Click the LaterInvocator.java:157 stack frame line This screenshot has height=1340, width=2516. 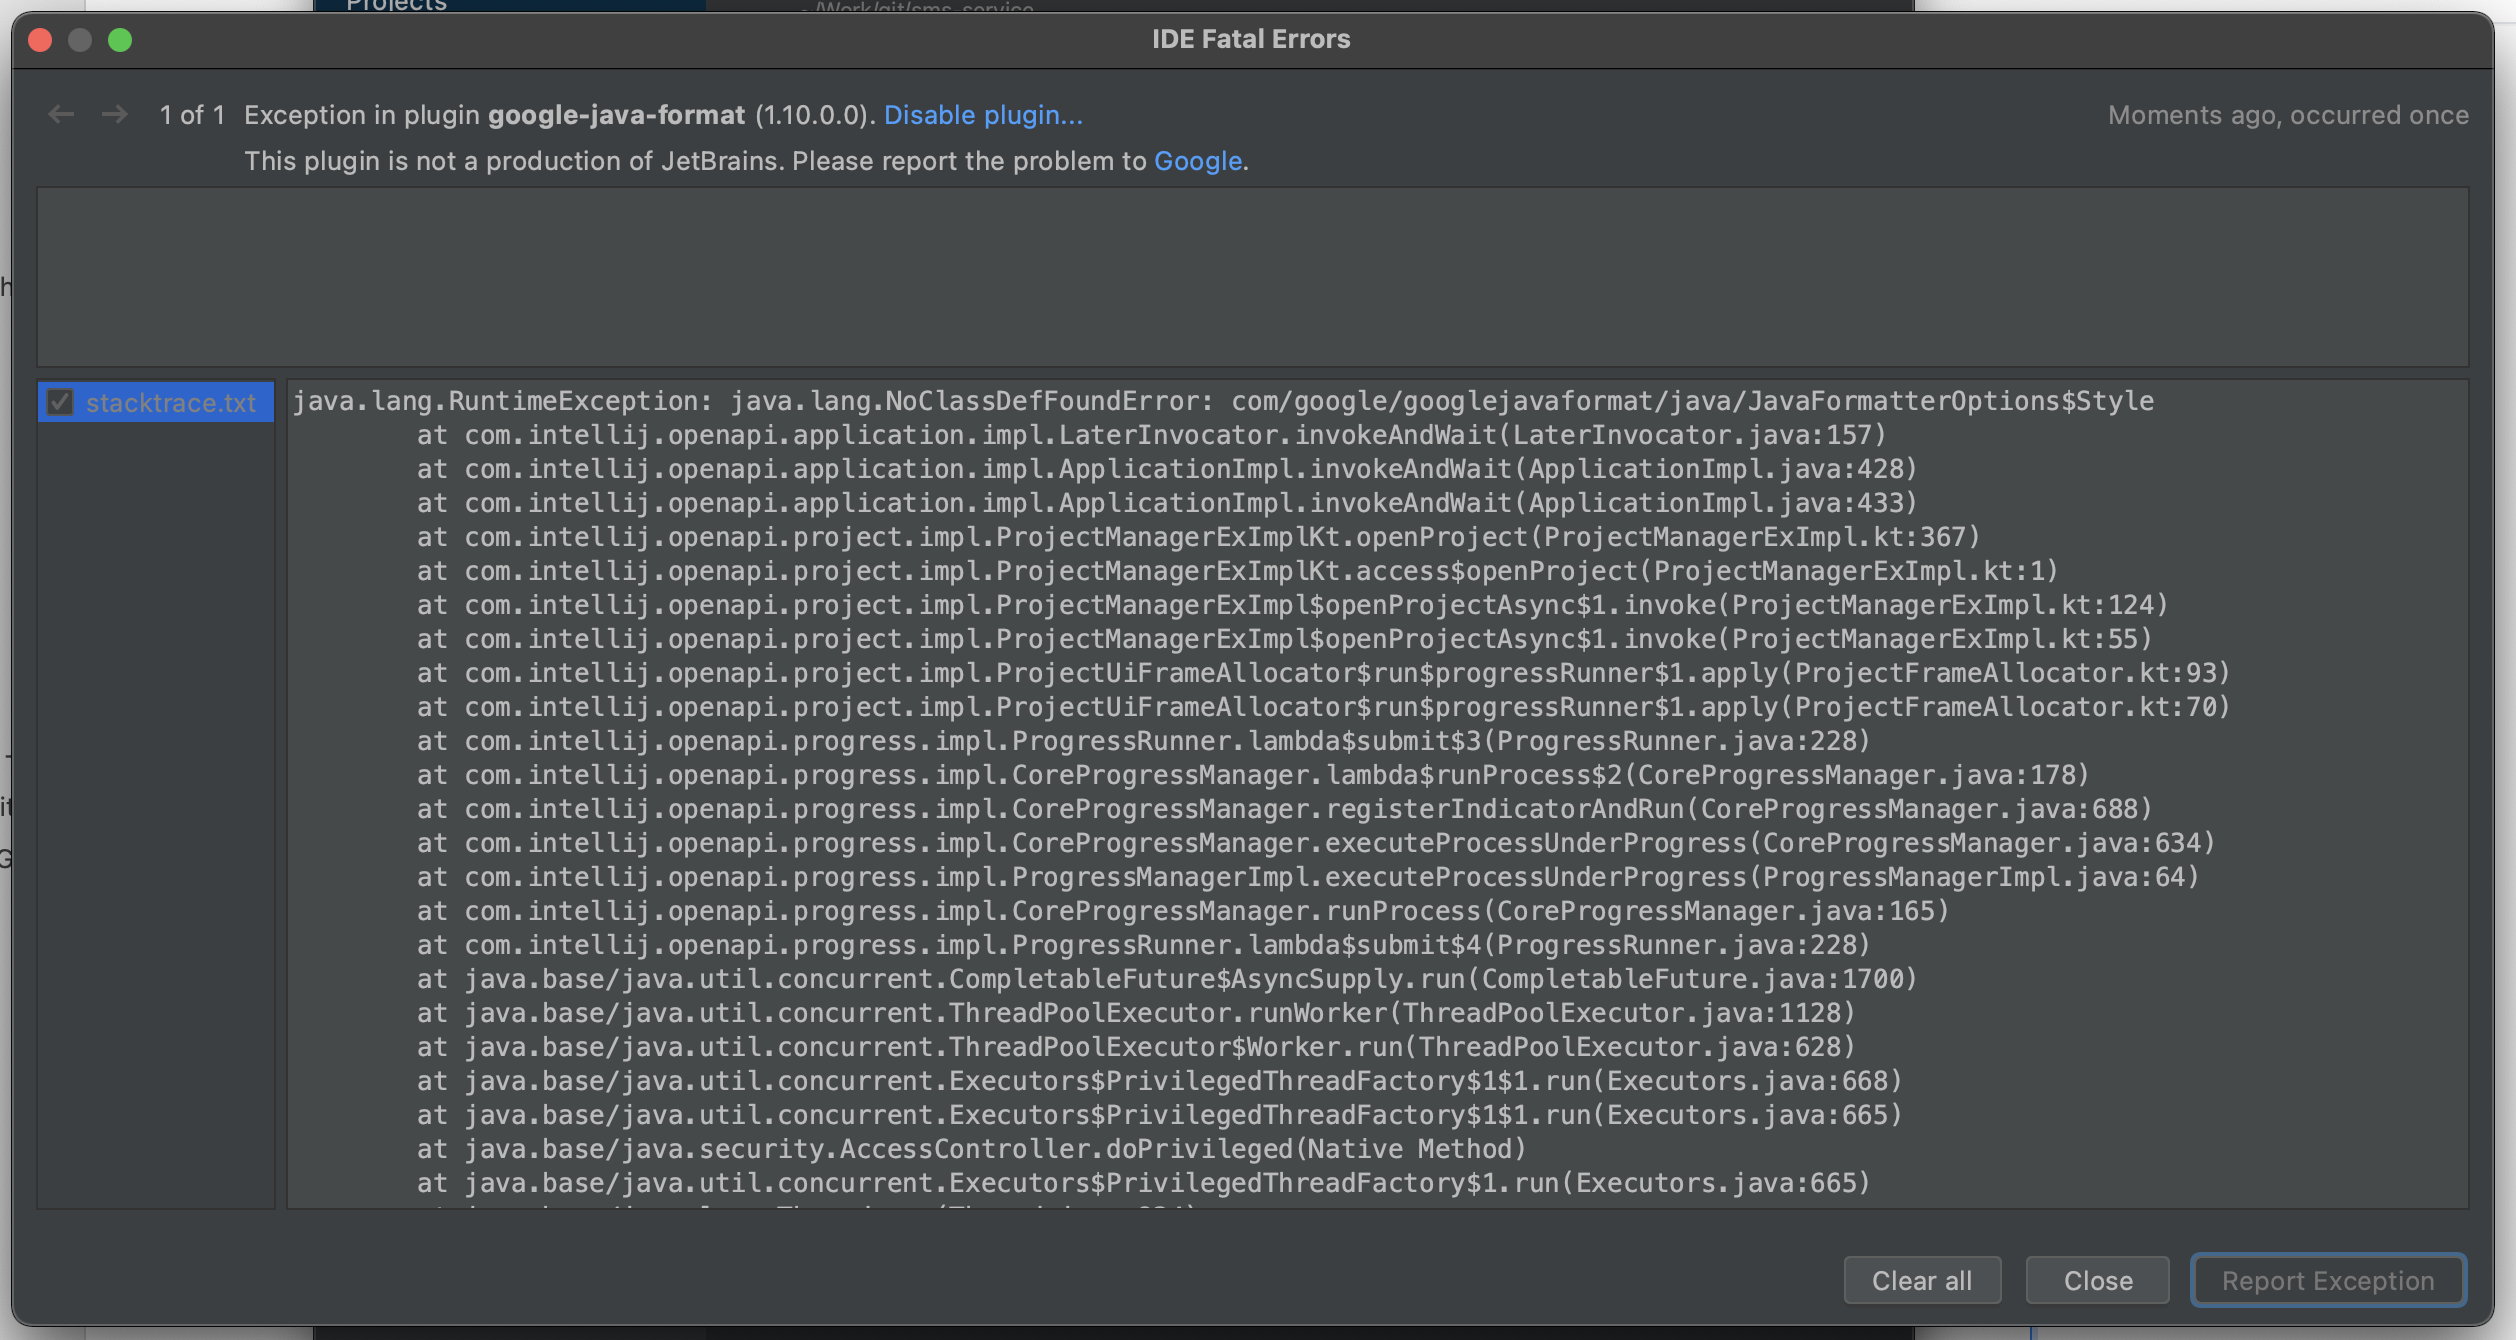(x=1150, y=435)
